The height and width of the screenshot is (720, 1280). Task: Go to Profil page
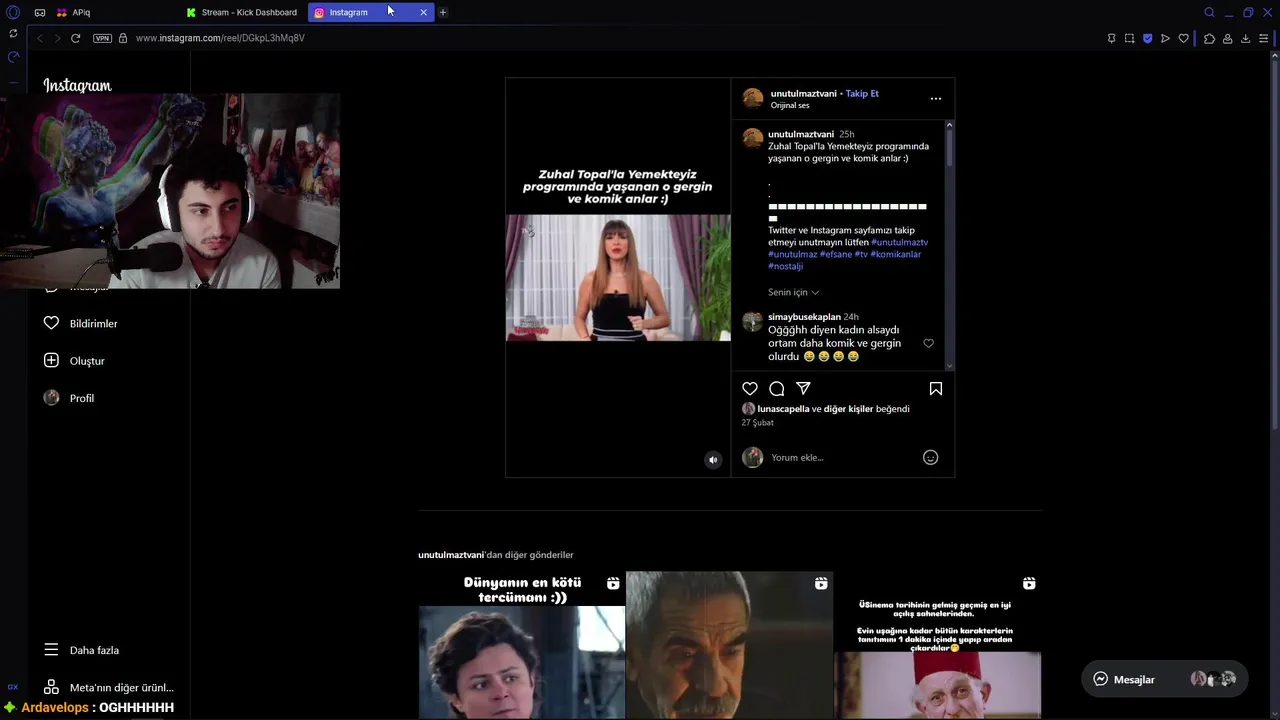tap(69, 398)
